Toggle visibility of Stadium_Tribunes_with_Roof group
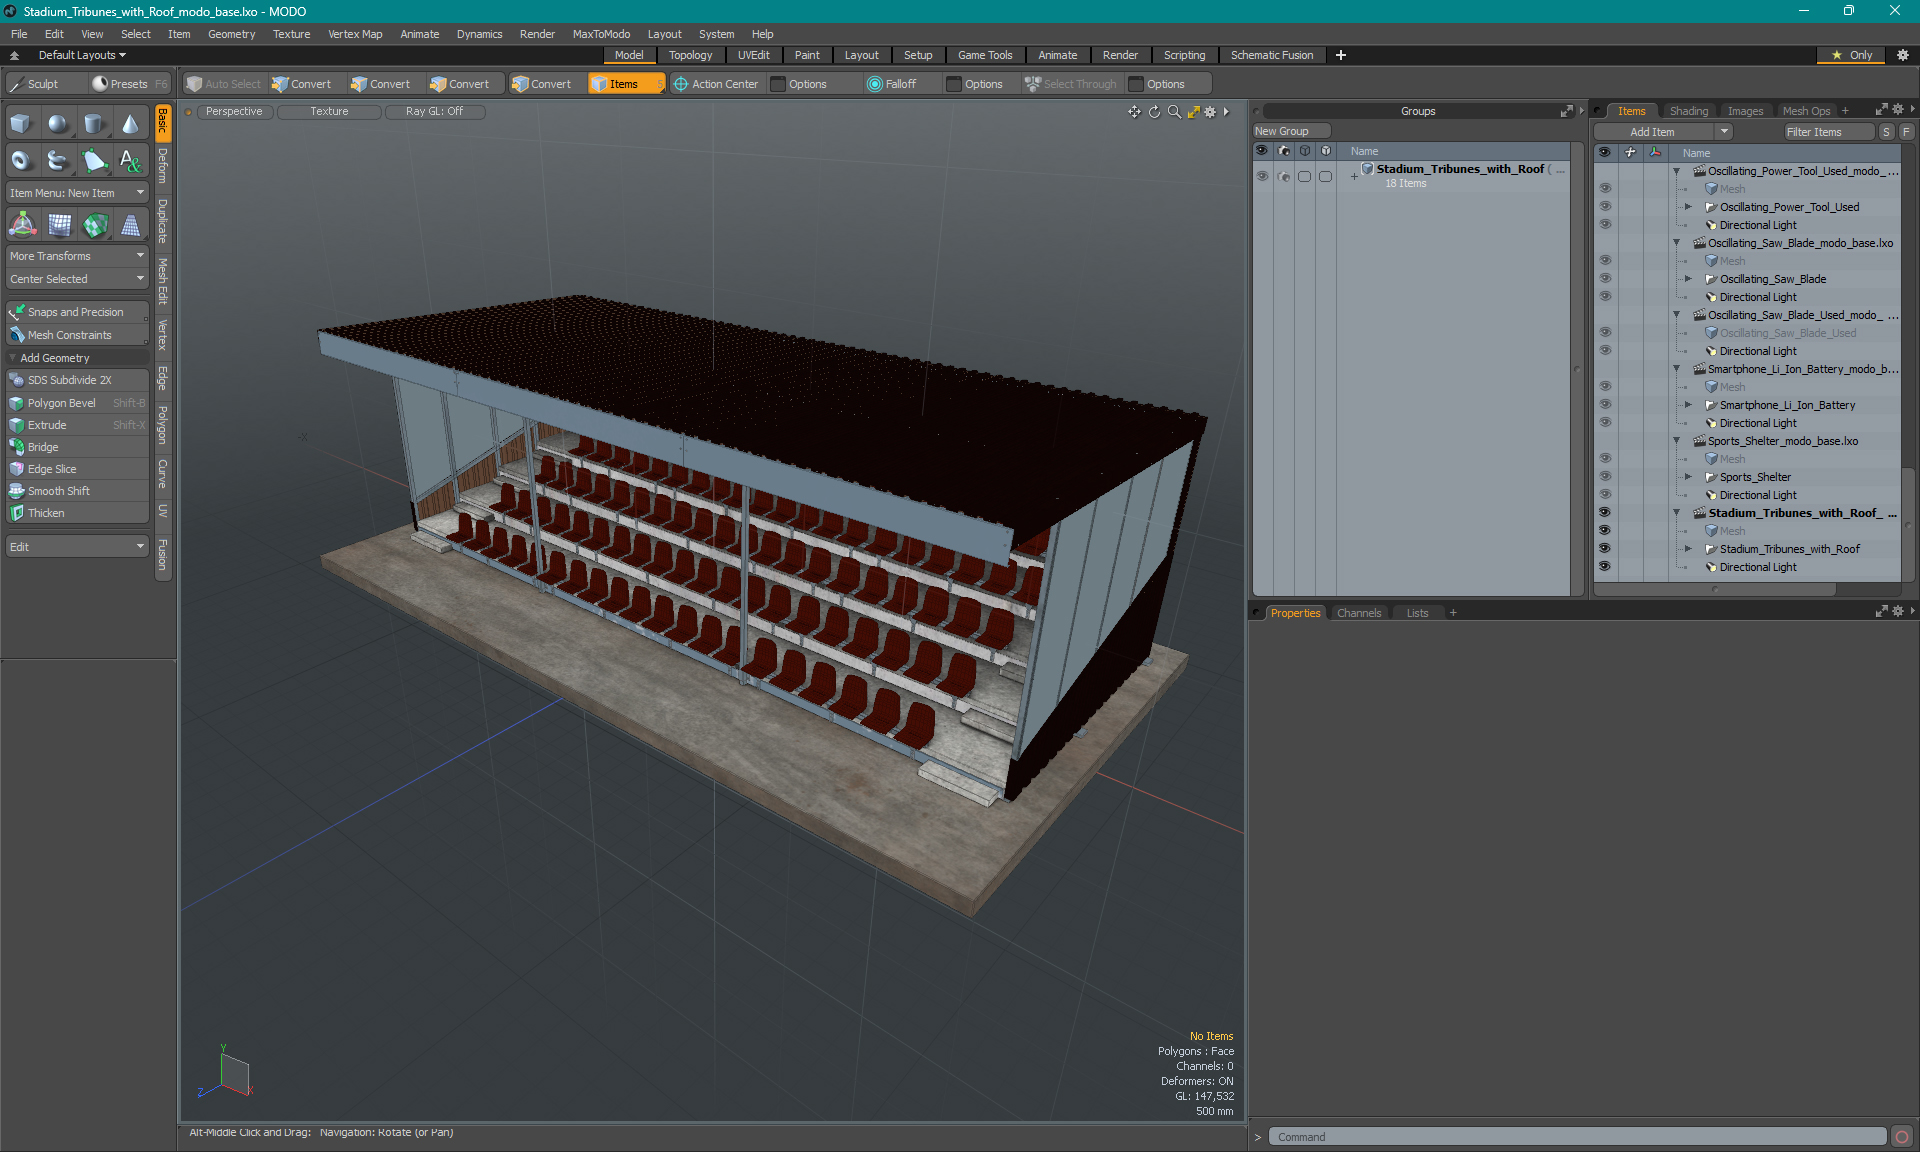This screenshot has width=1920, height=1152. click(x=1262, y=176)
